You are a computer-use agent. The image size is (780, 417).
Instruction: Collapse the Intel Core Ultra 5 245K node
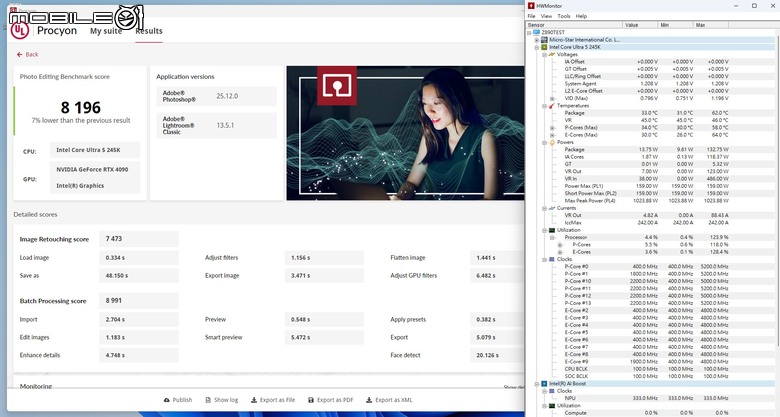(537, 47)
